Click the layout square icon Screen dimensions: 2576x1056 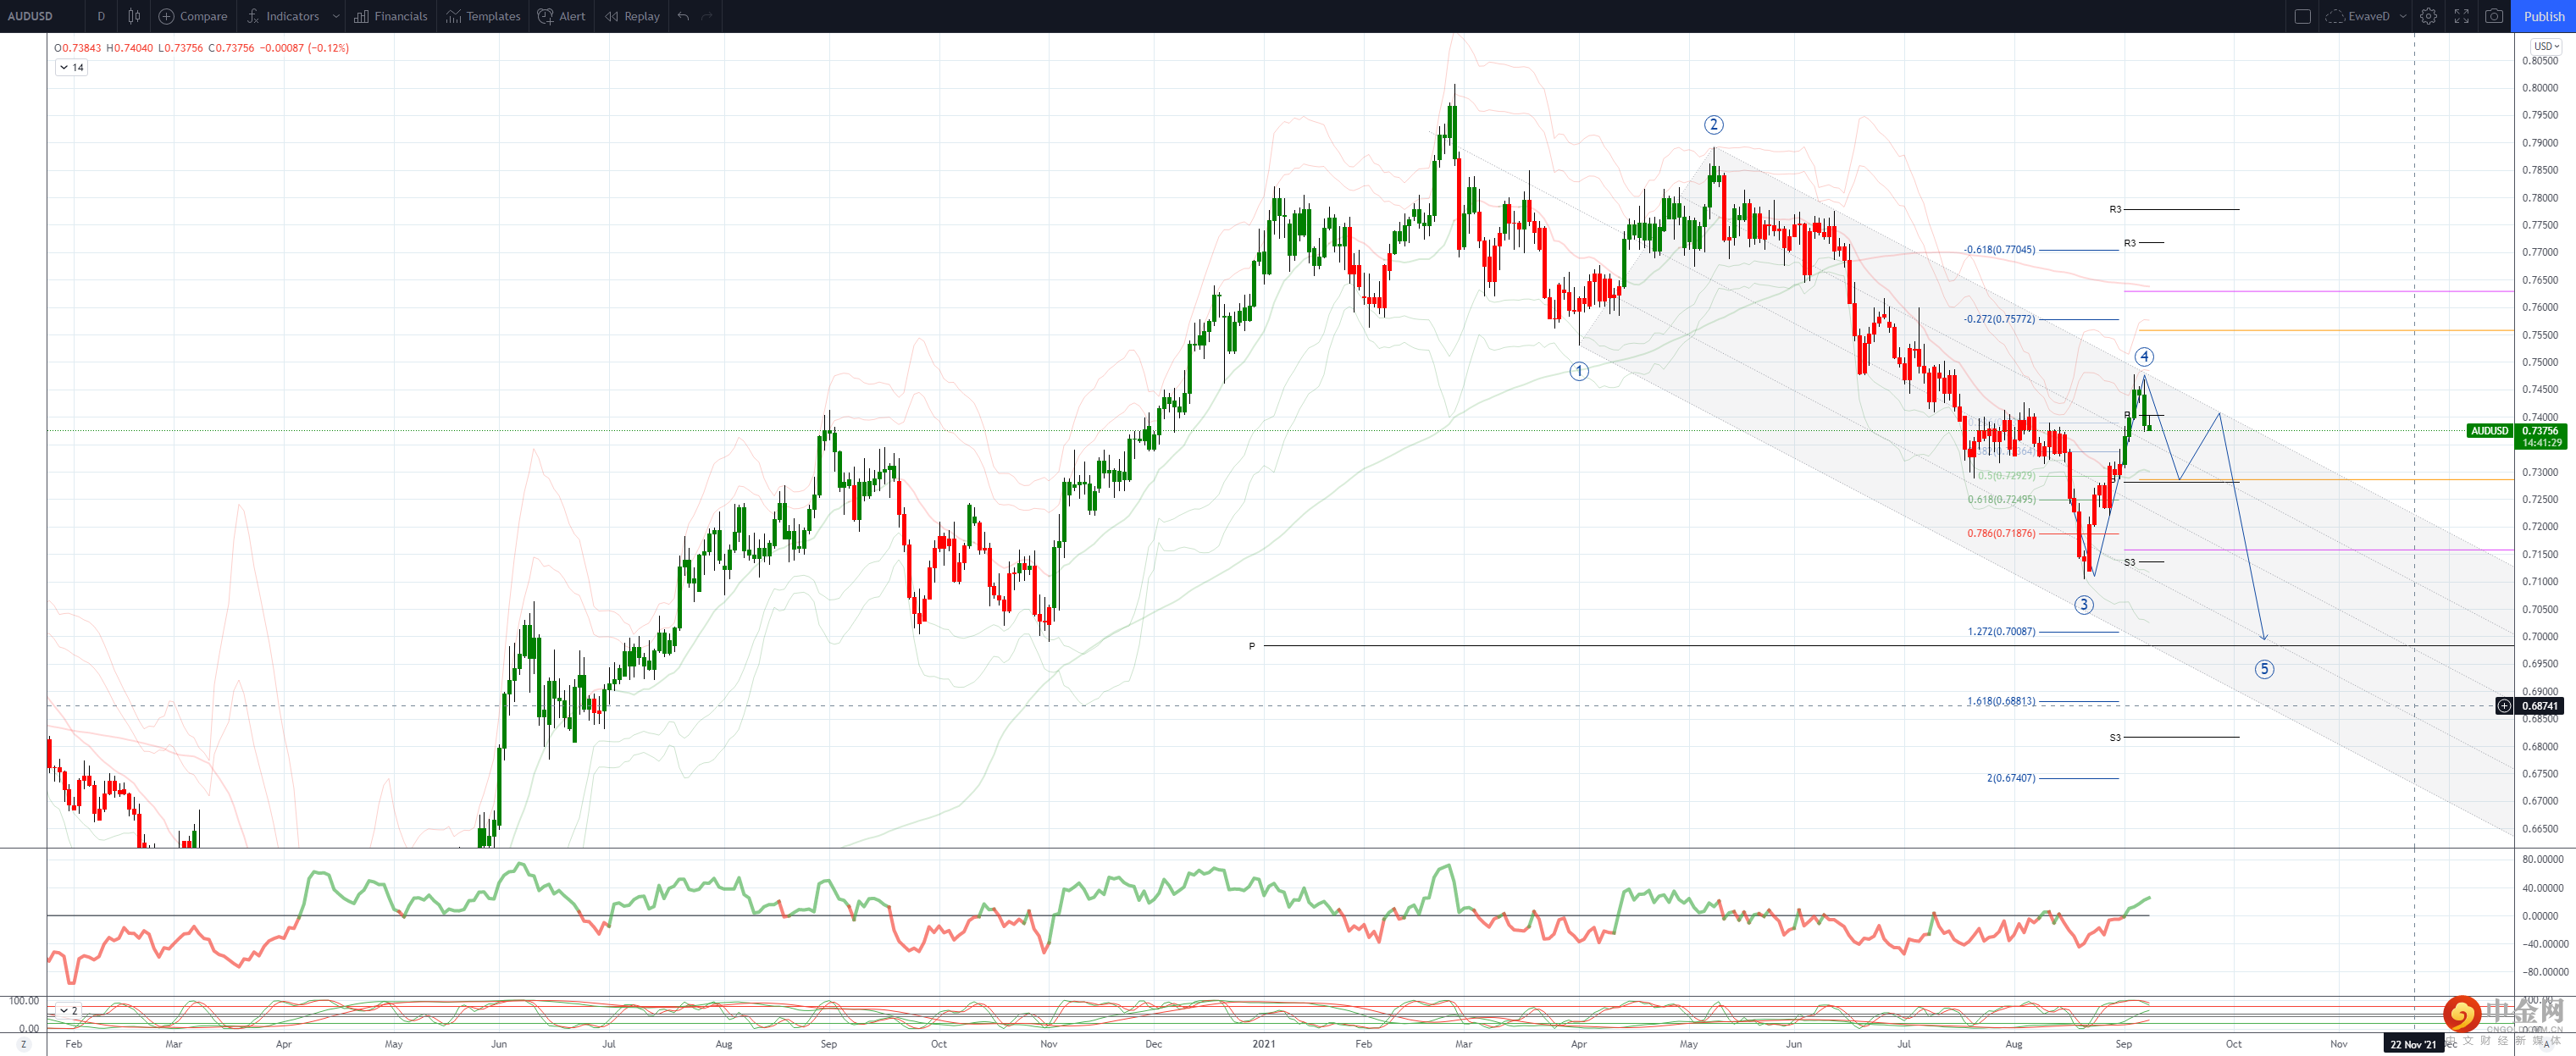point(2302,16)
